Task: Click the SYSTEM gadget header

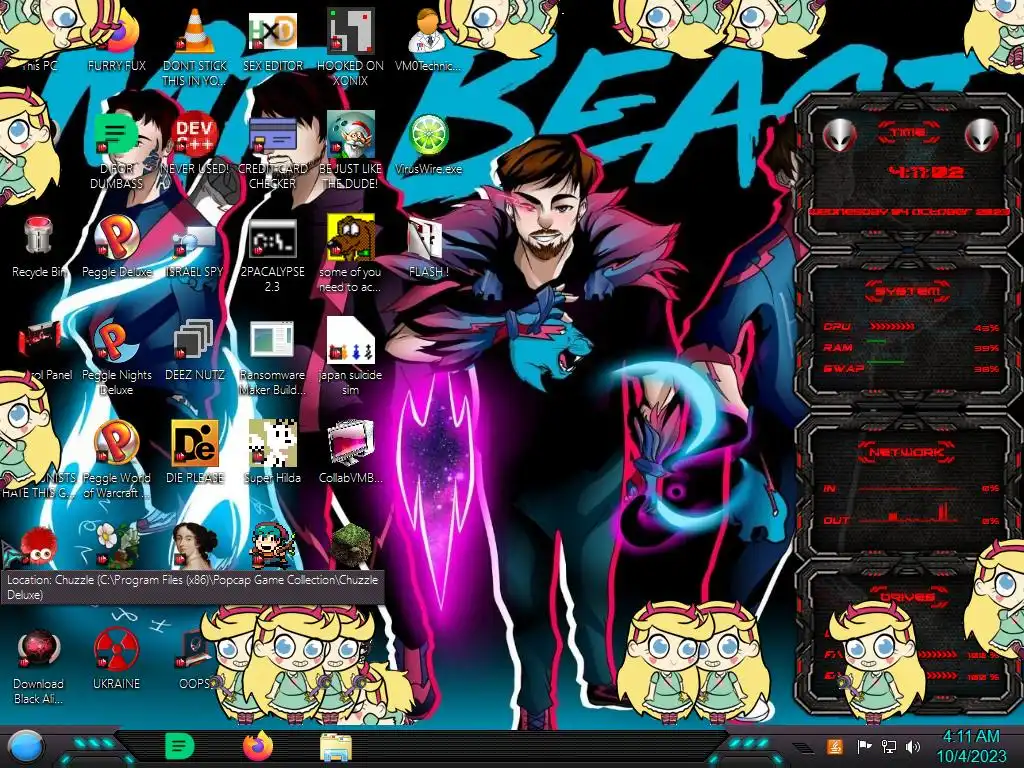Action: tap(907, 291)
